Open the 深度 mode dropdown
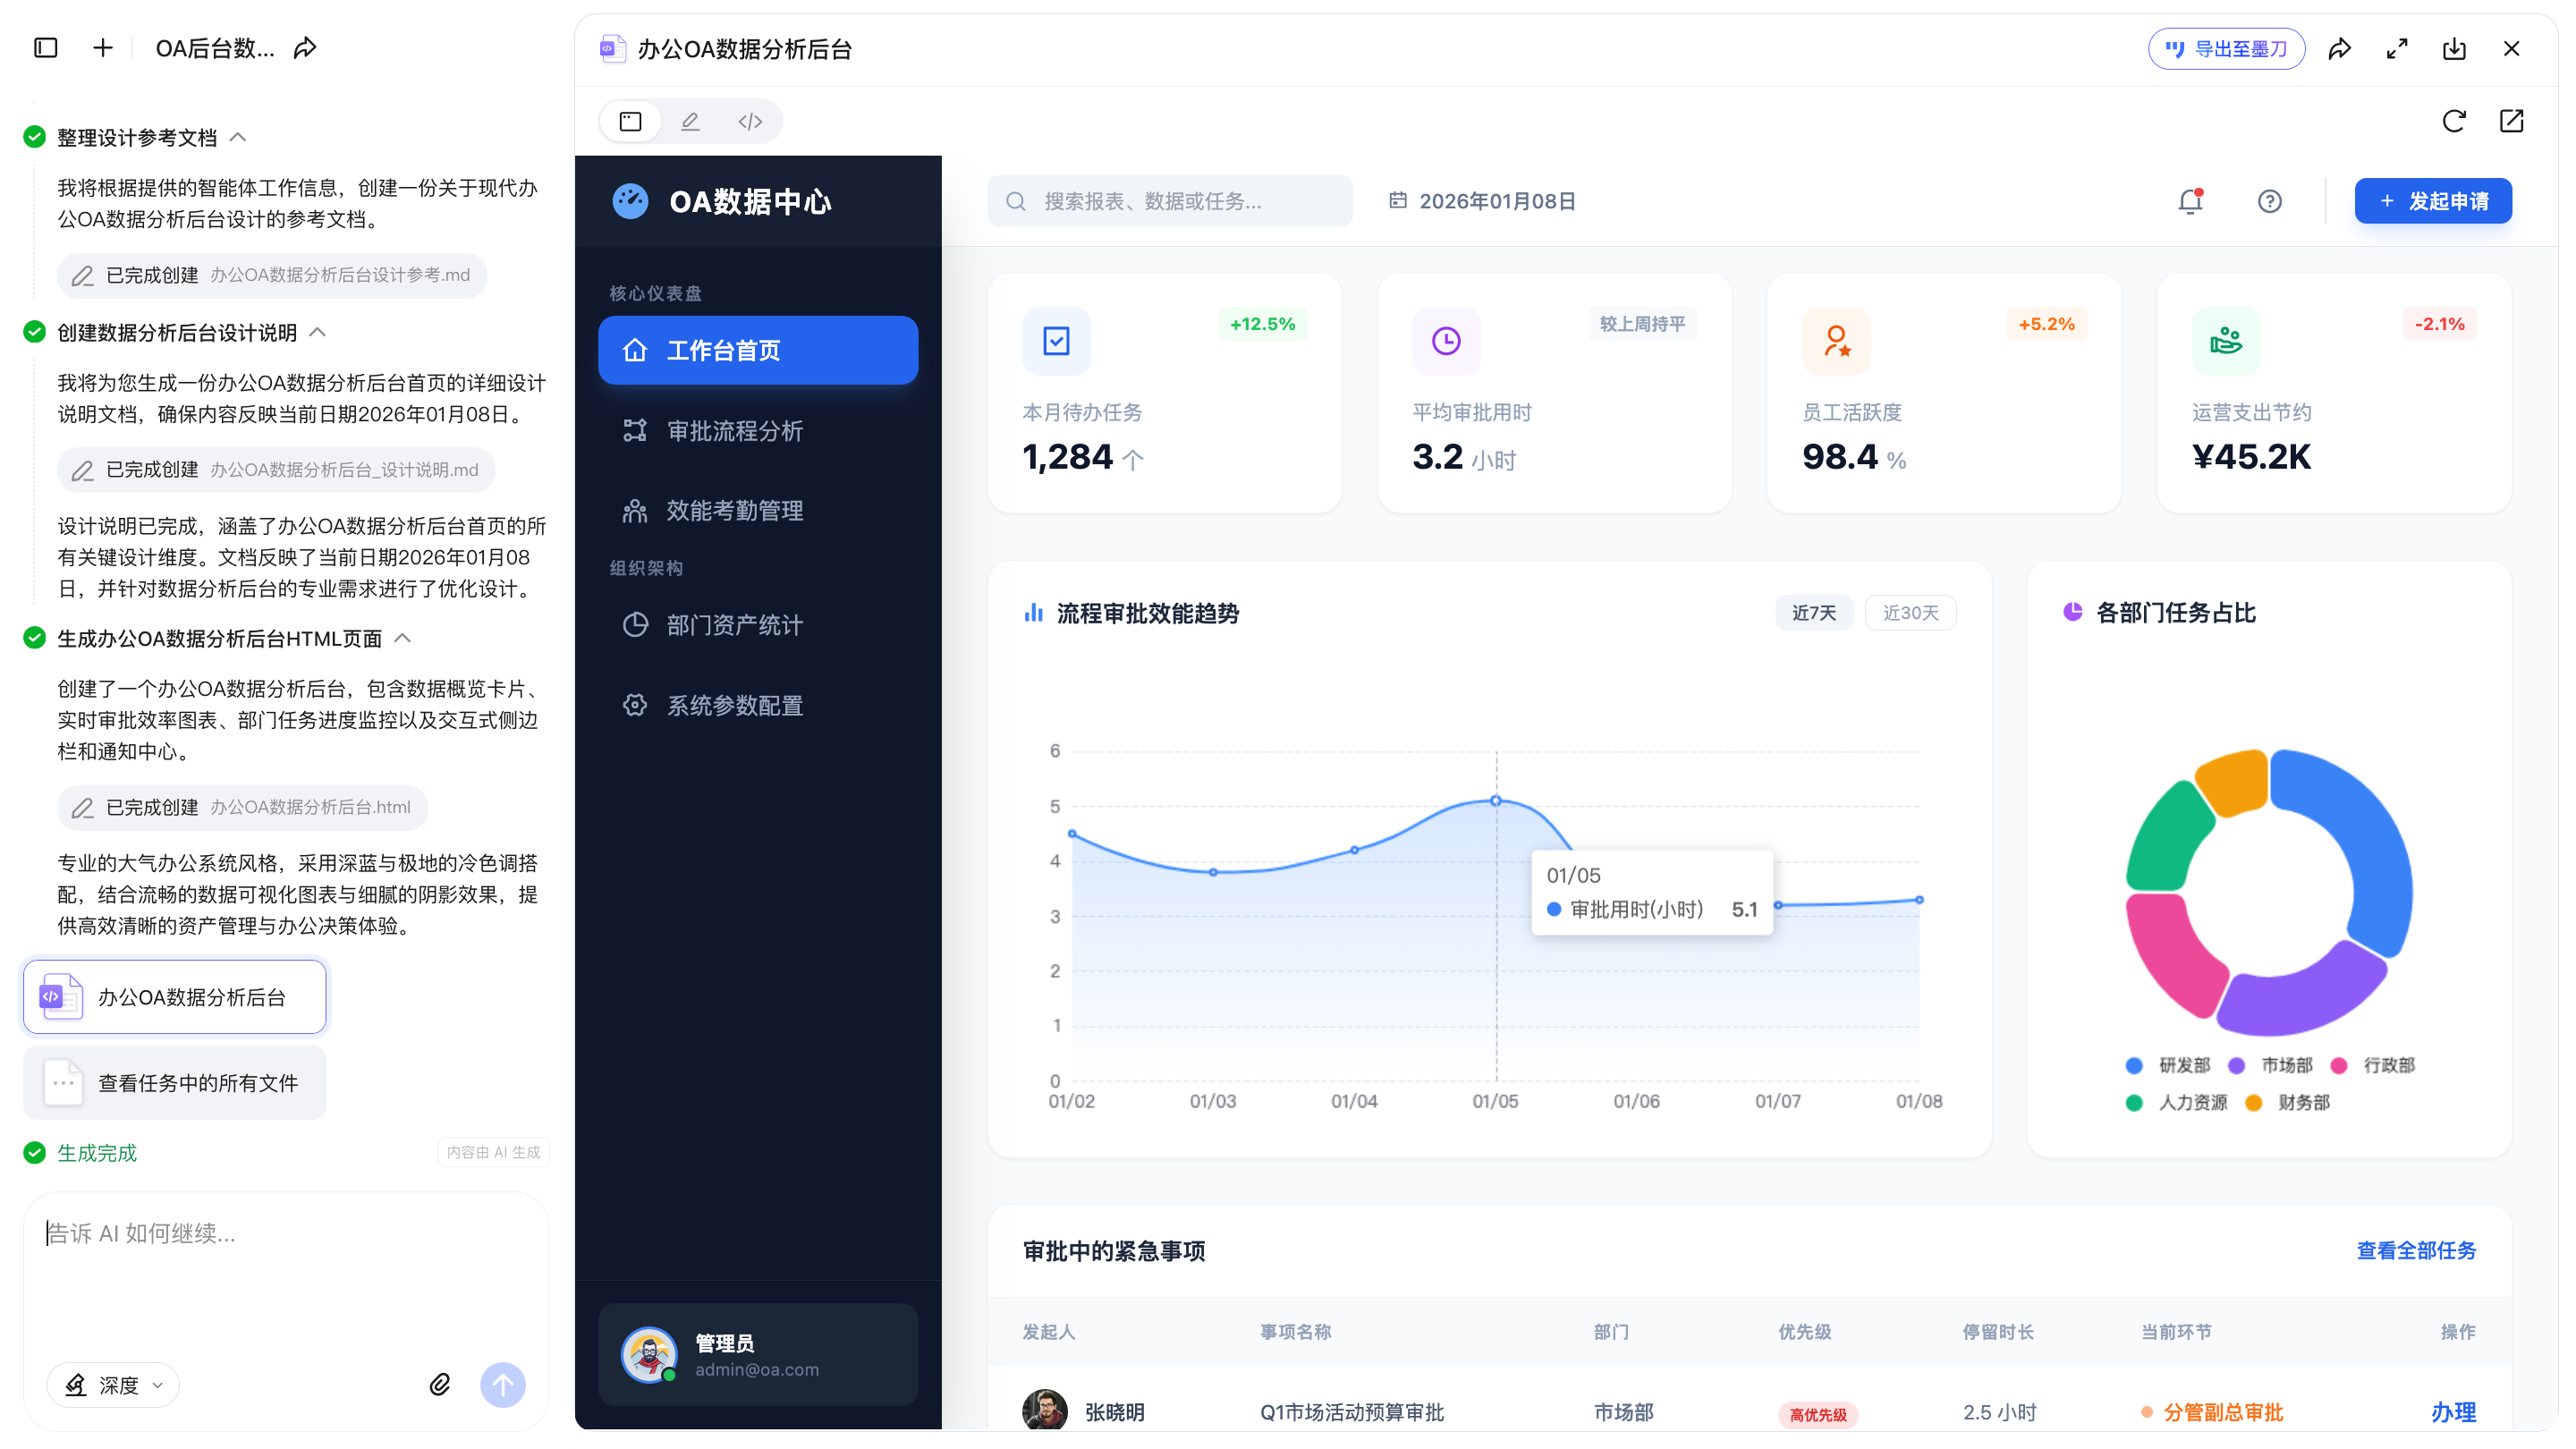Image resolution: width=2576 pixels, height=1449 pixels. (113, 1385)
